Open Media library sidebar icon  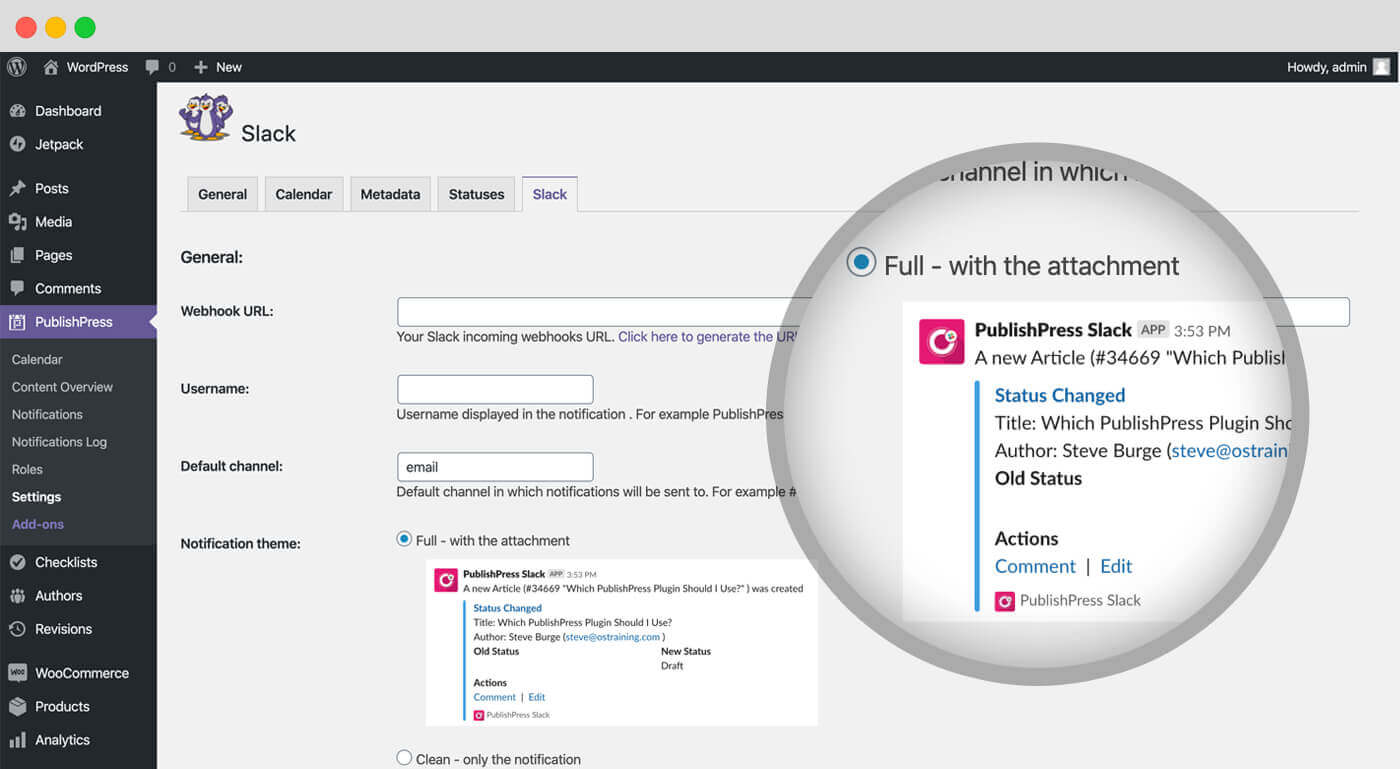coord(17,222)
